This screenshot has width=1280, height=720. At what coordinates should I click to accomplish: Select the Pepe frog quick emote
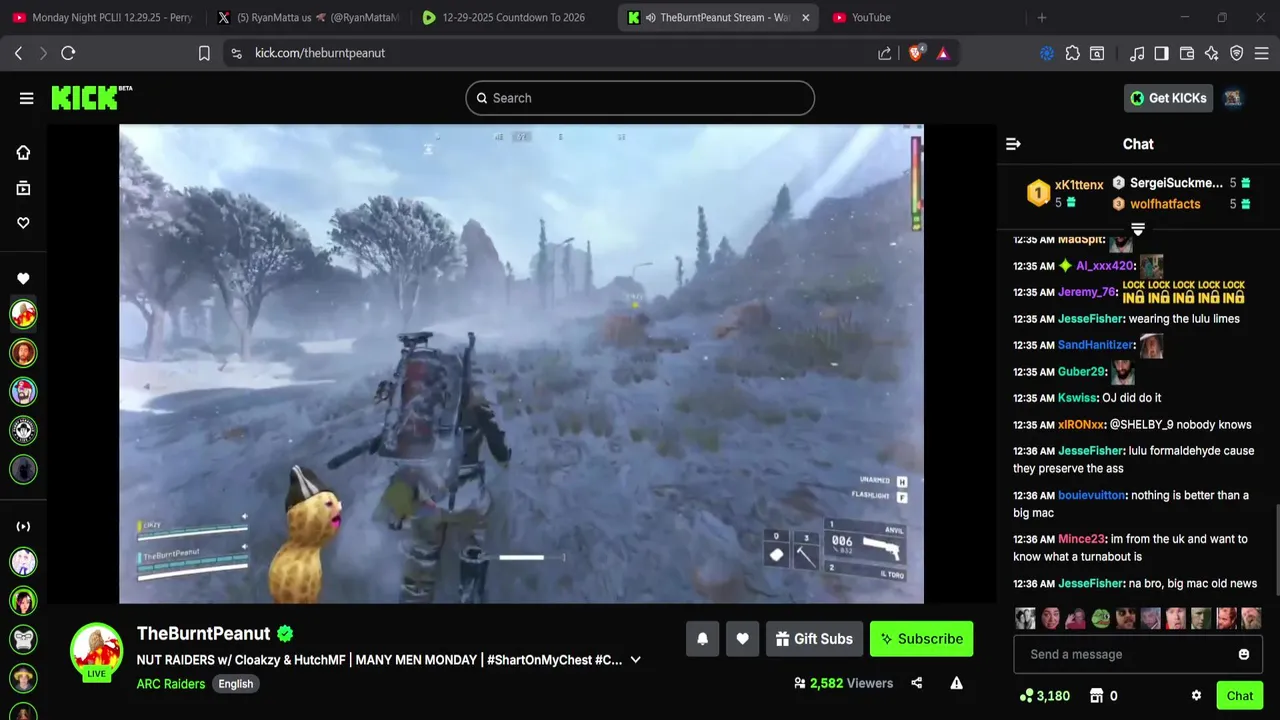pos(1101,619)
